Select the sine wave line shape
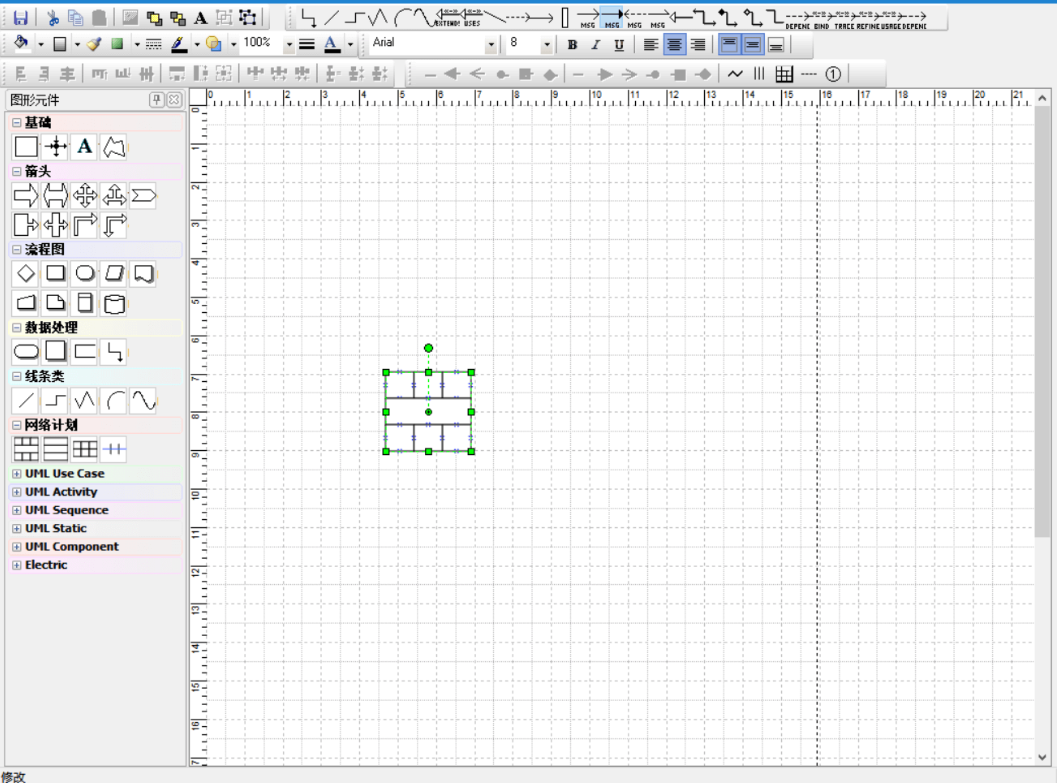Screen dimensions: 1057x783 point(144,401)
